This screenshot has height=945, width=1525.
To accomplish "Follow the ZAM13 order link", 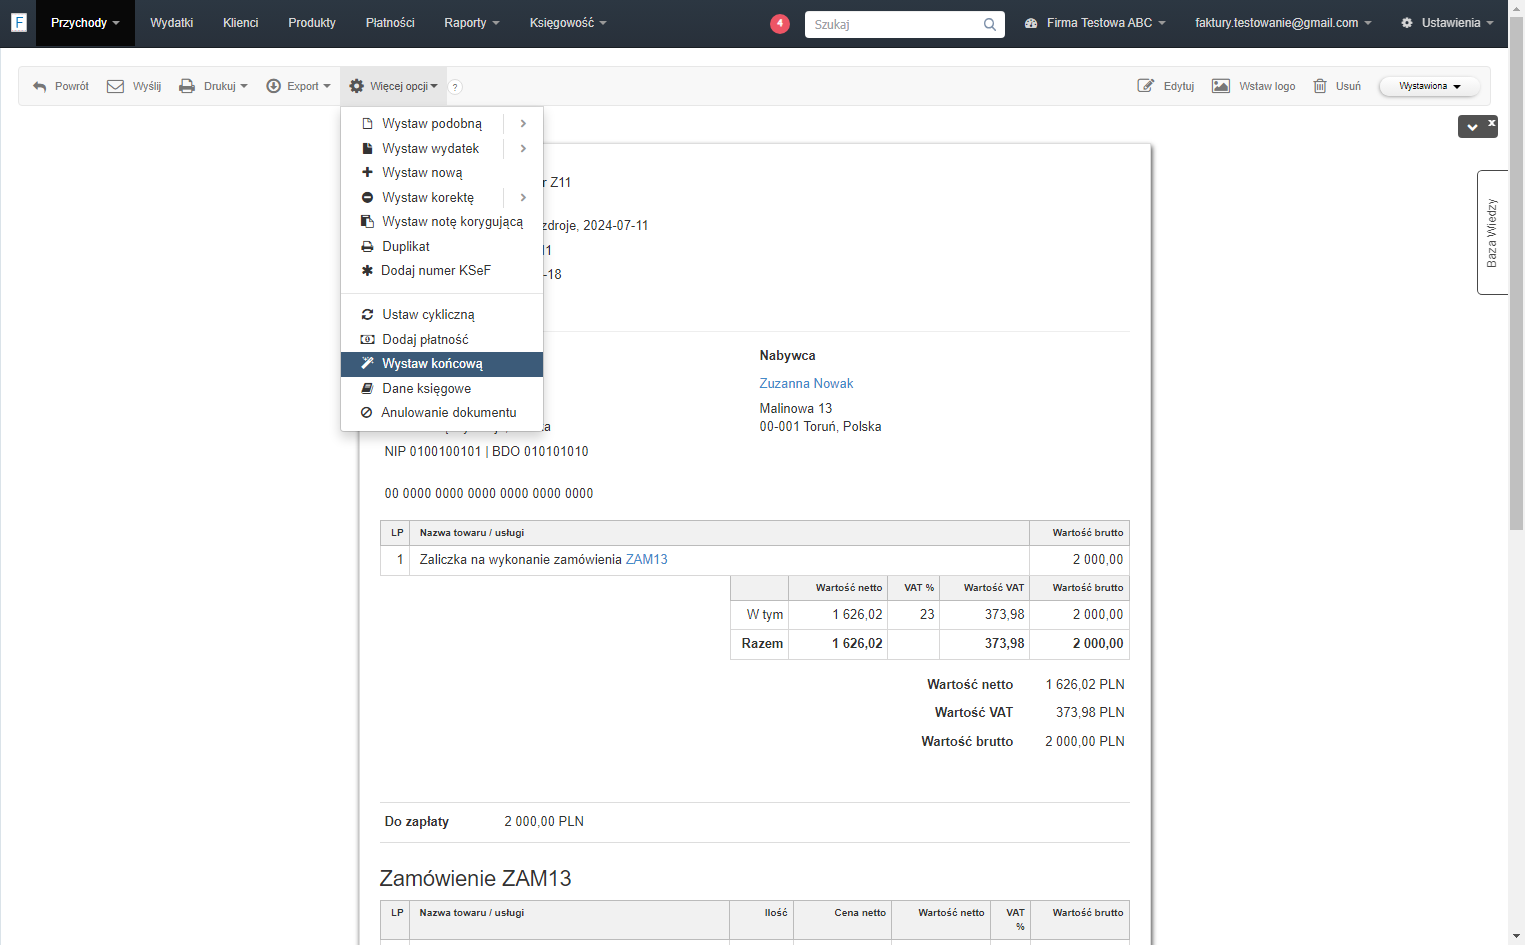I will click(647, 560).
